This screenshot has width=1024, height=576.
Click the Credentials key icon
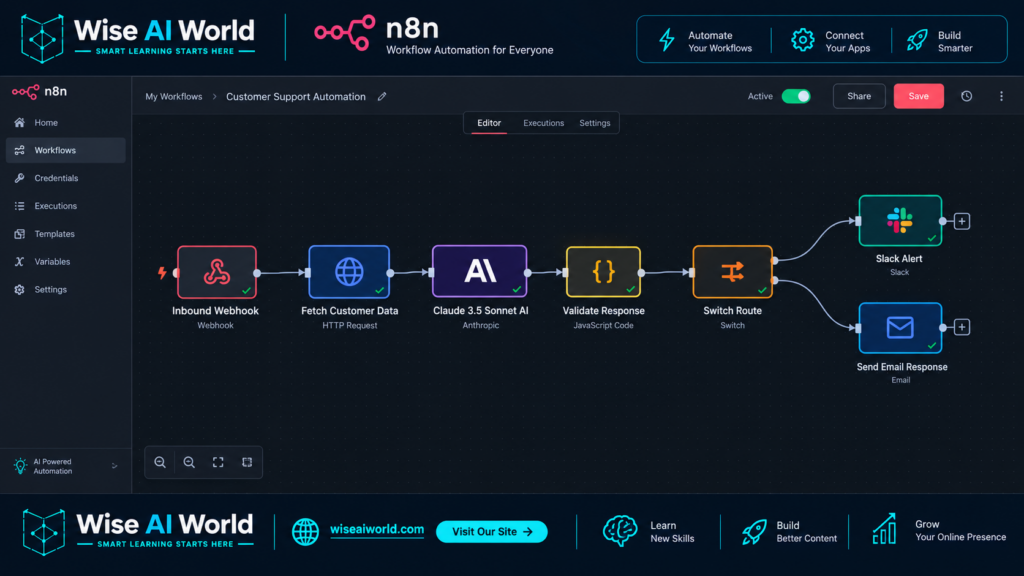pyautogui.click(x=20, y=178)
